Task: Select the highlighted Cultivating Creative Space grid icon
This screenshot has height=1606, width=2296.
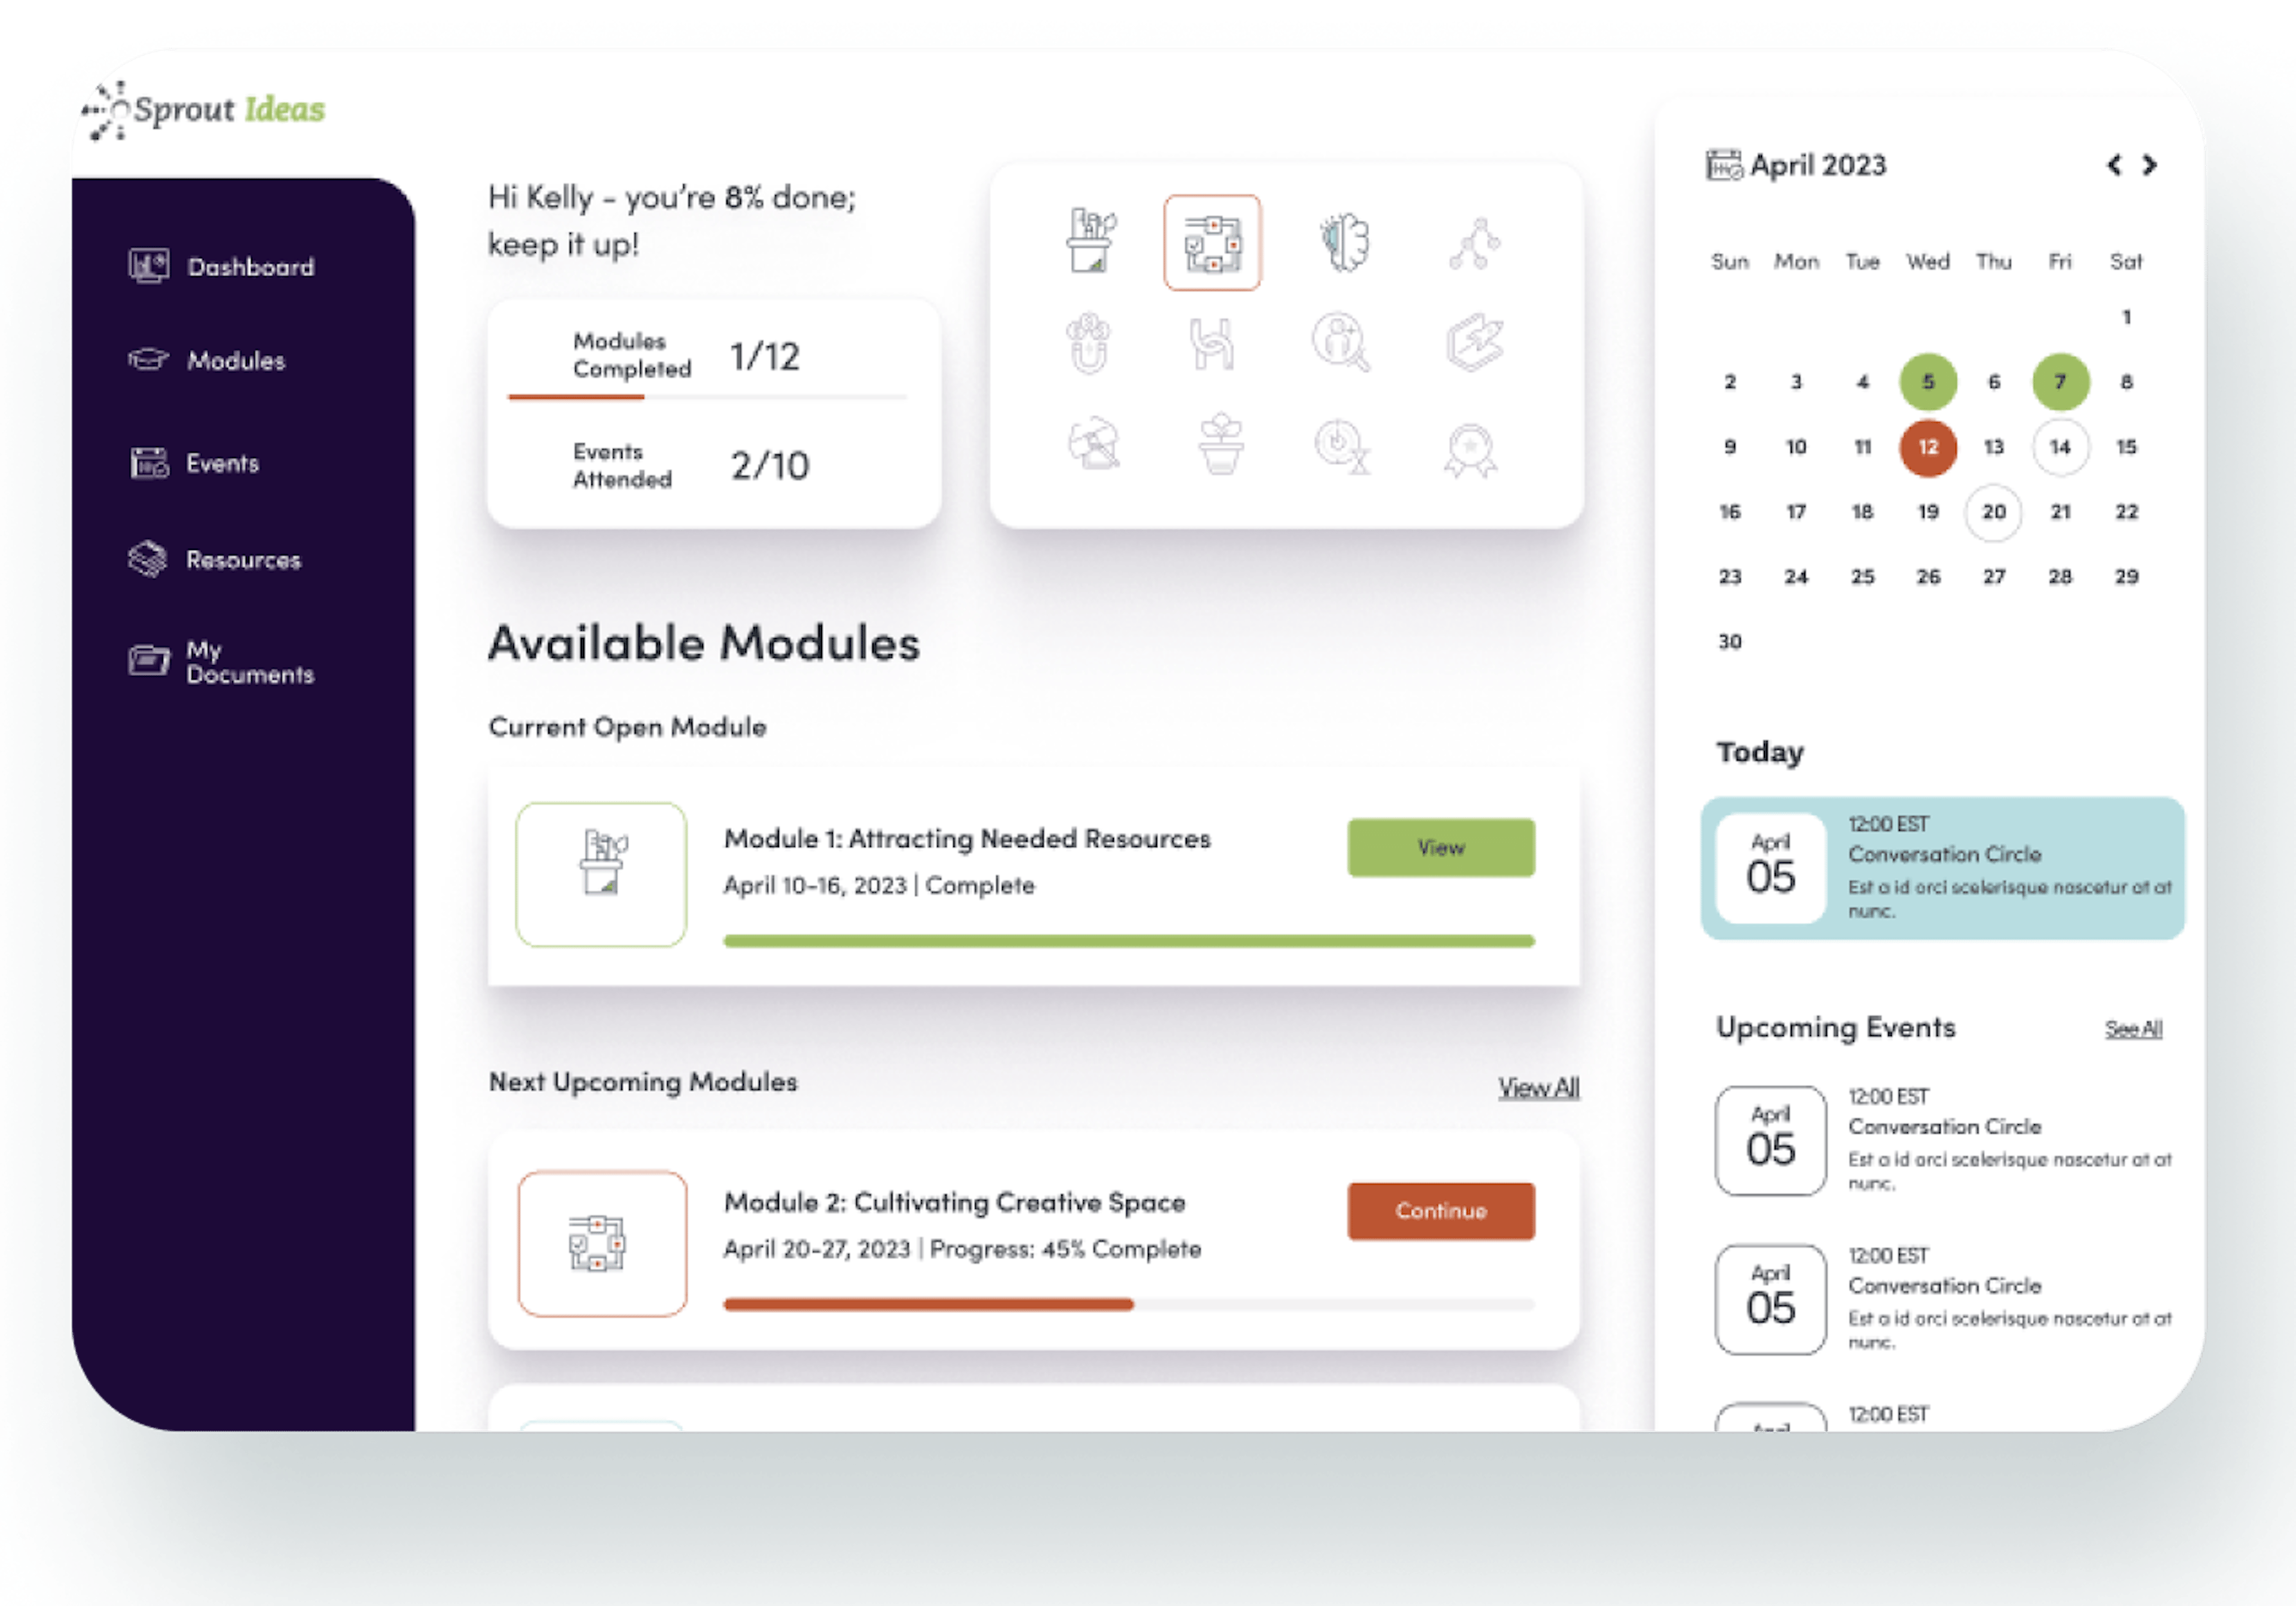Action: click(x=1212, y=243)
